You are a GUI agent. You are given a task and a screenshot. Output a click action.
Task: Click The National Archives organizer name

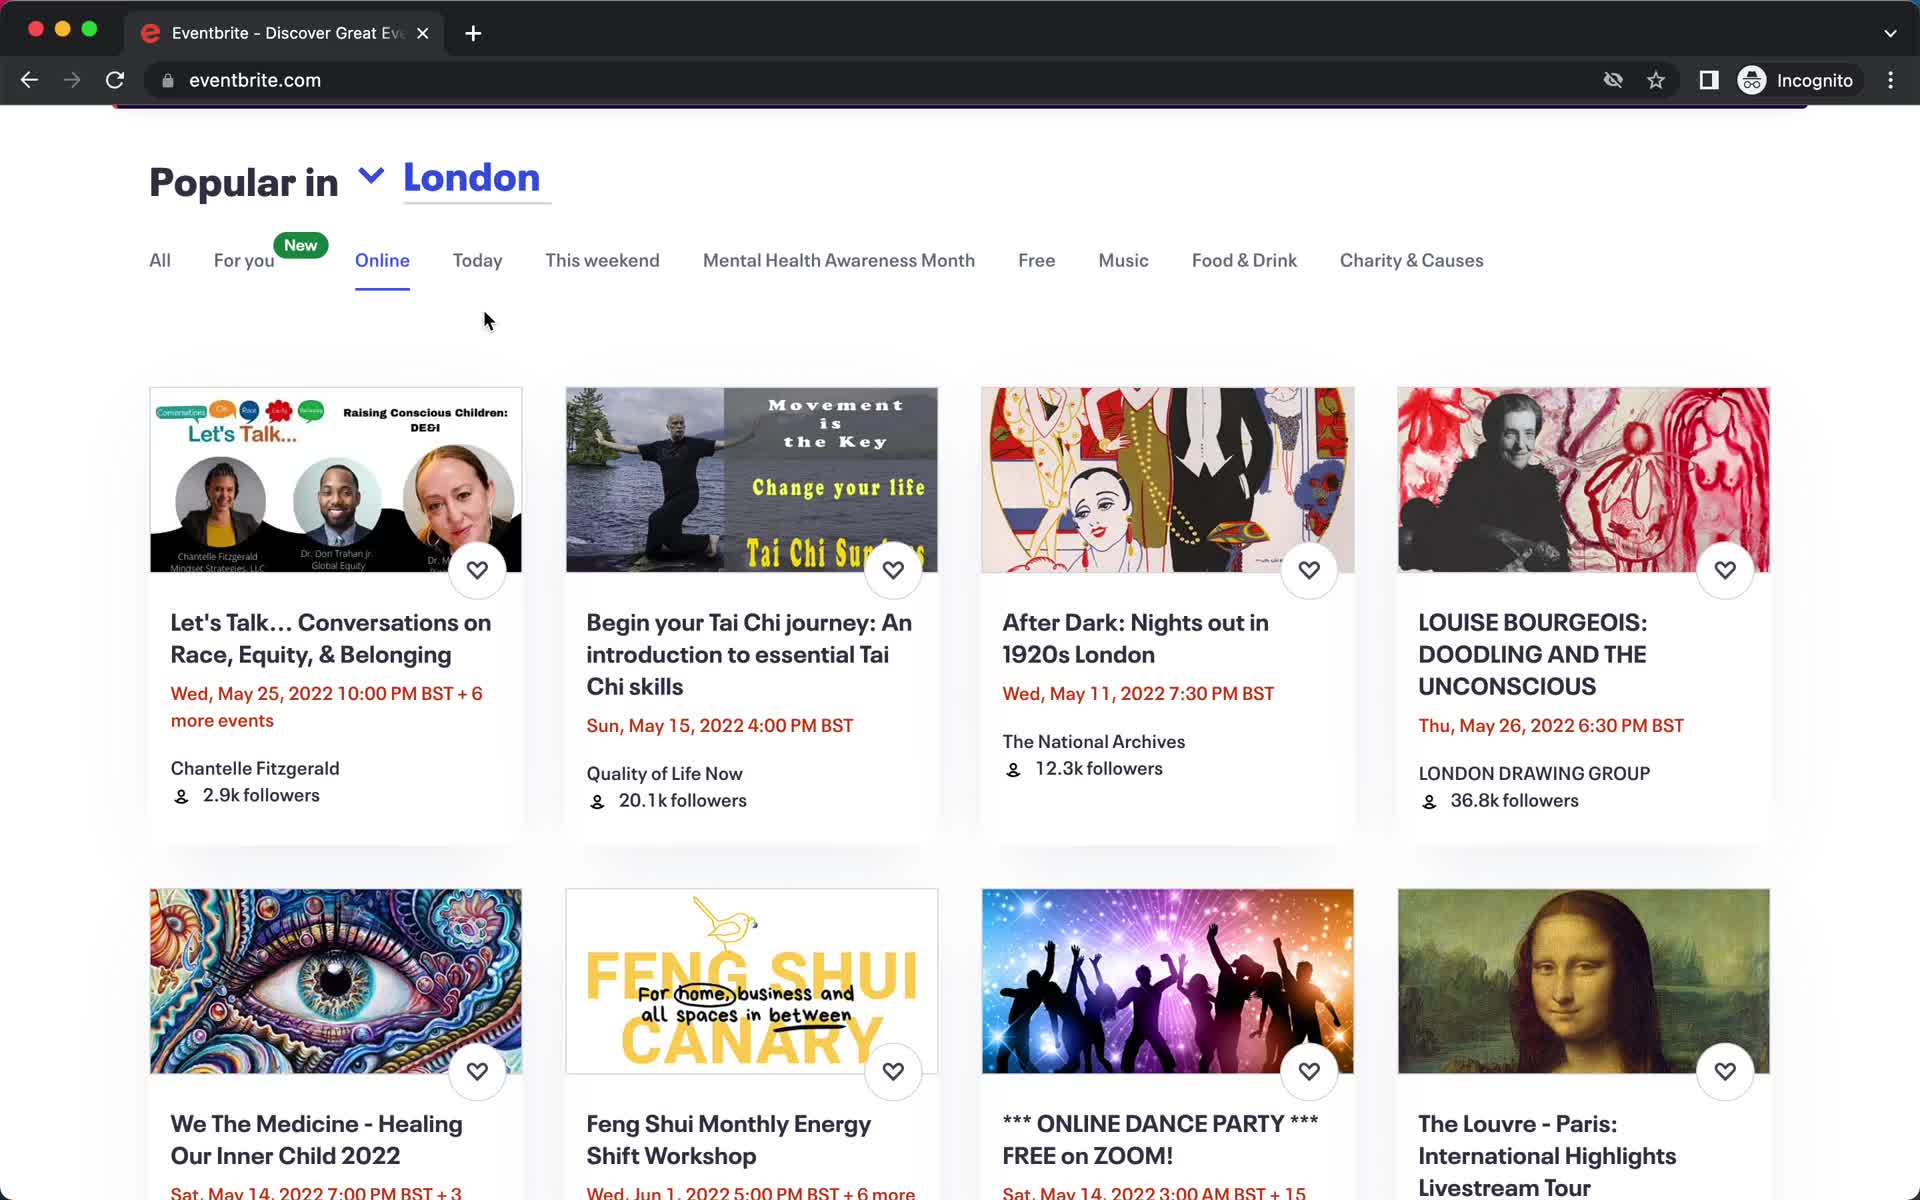coord(1093,741)
